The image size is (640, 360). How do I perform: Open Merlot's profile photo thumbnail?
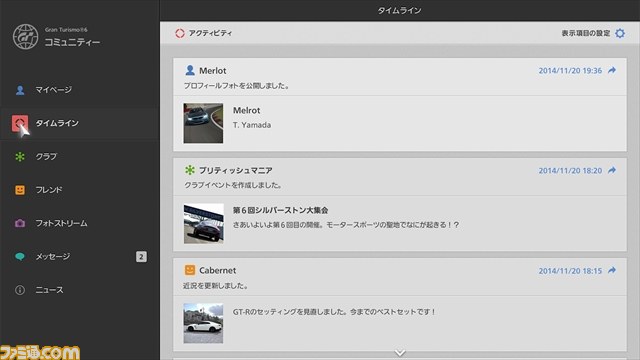pyautogui.click(x=203, y=123)
